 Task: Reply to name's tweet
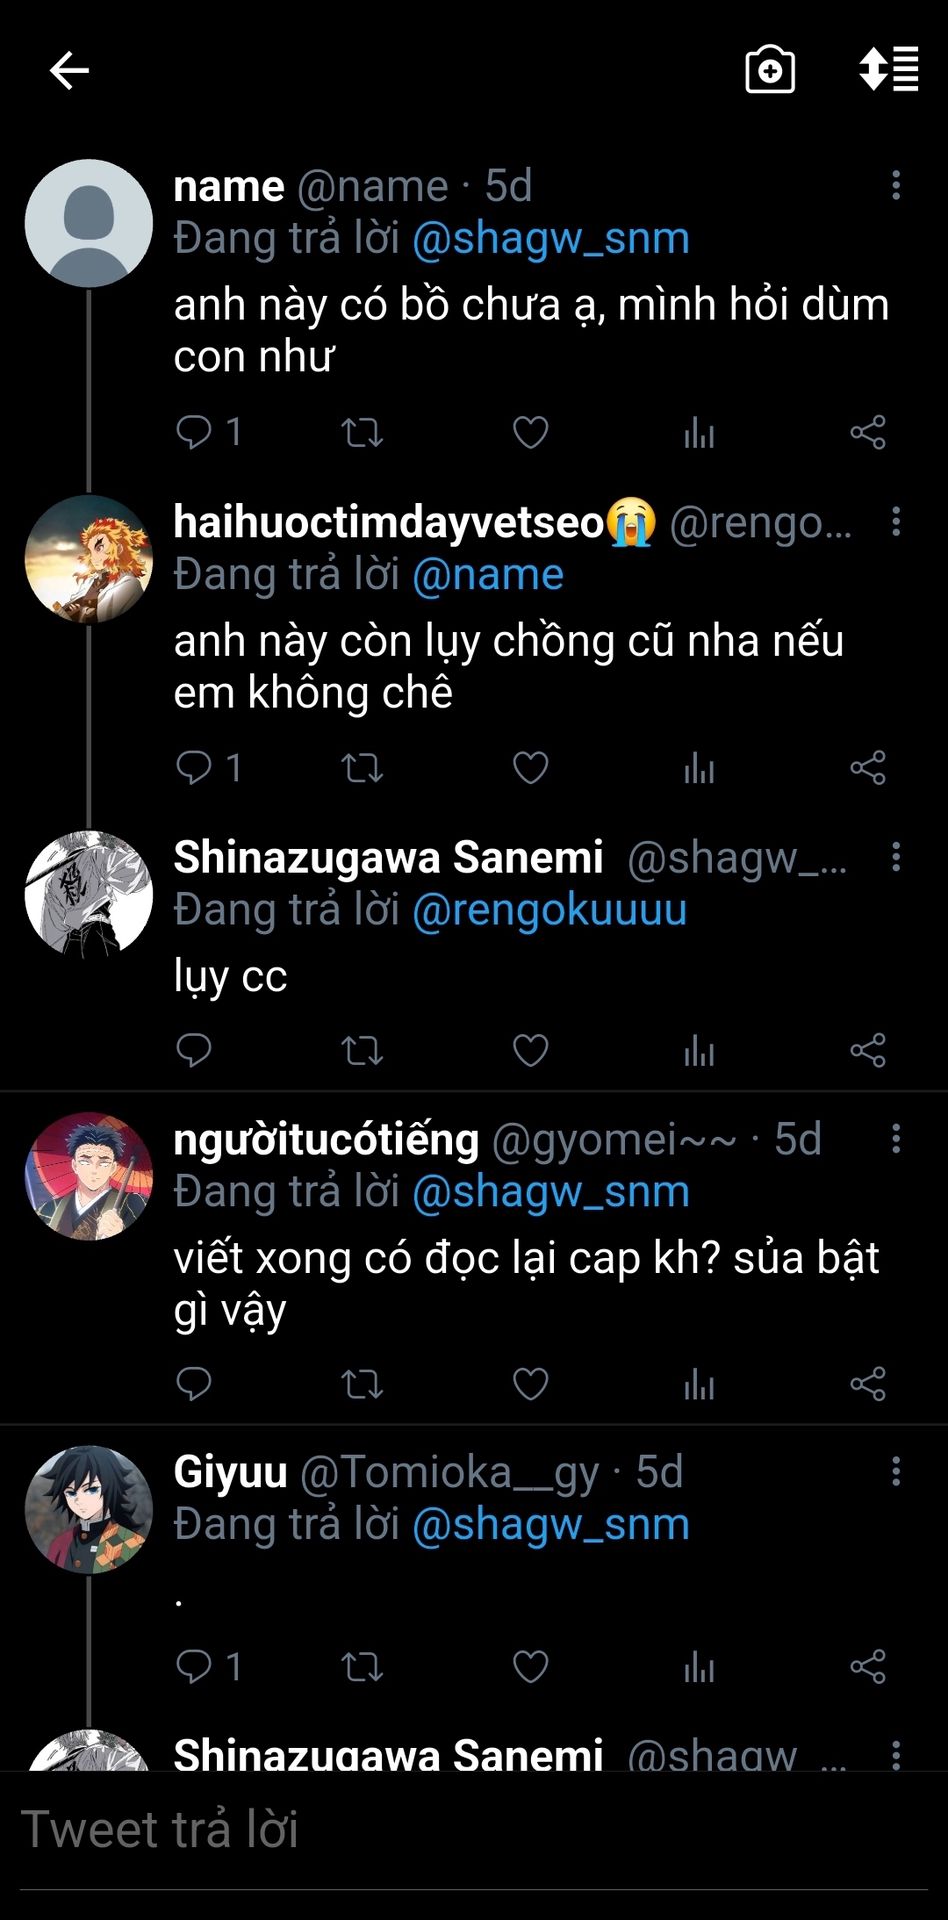tap(193, 432)
